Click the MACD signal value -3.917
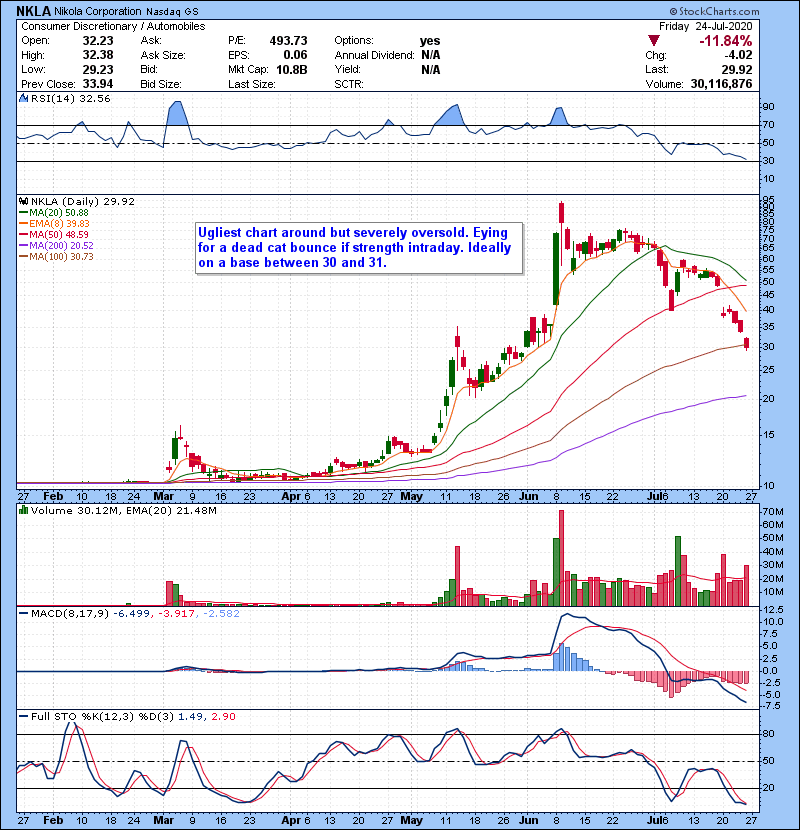 click(x=177, y=614)
